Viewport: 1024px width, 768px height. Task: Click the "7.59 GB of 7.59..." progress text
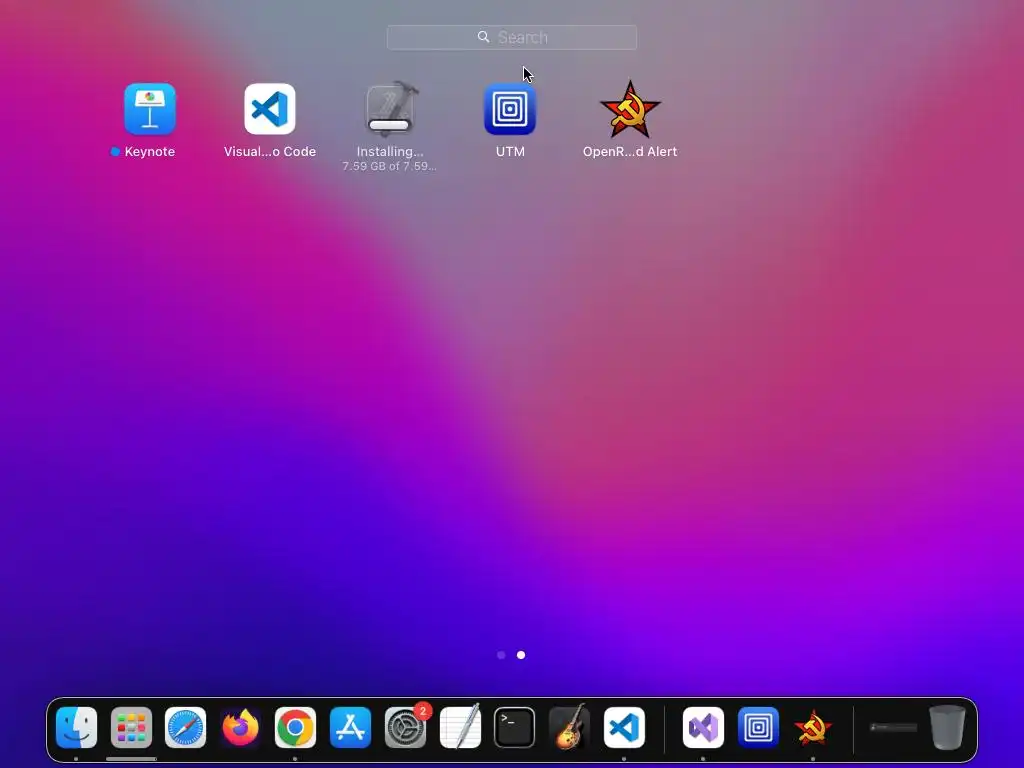click(389, 166)
